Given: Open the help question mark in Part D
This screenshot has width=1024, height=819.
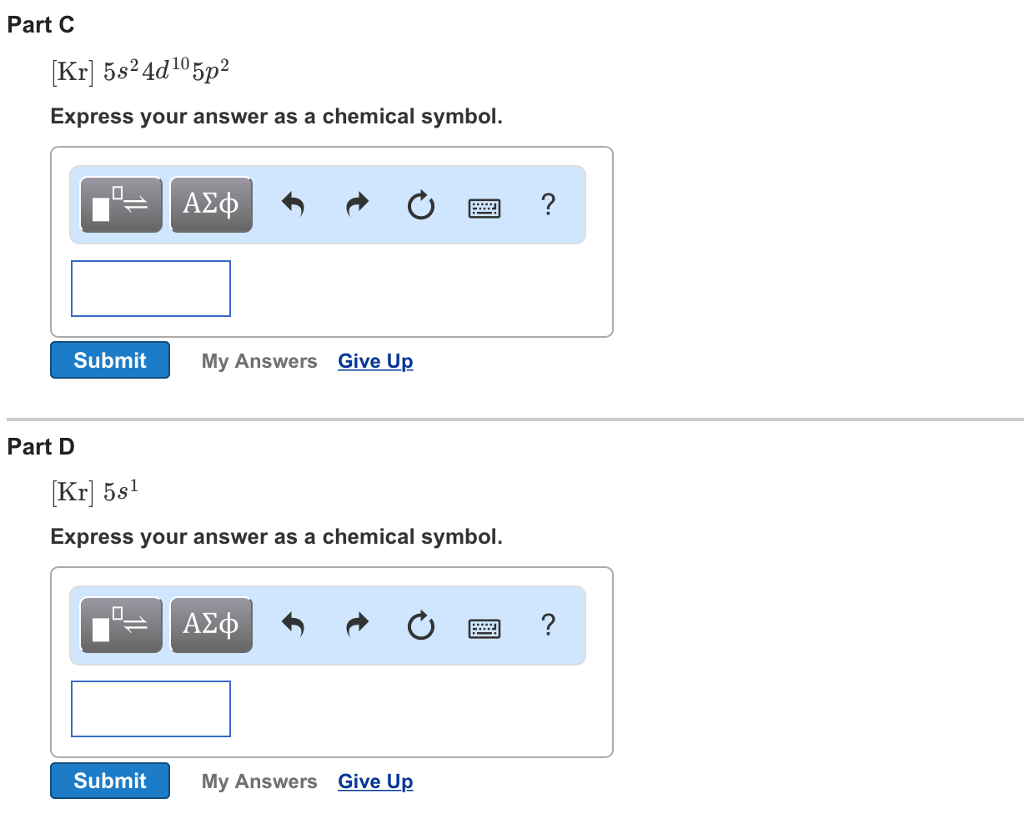Looking at the screenshot, I should pos(546,625).
